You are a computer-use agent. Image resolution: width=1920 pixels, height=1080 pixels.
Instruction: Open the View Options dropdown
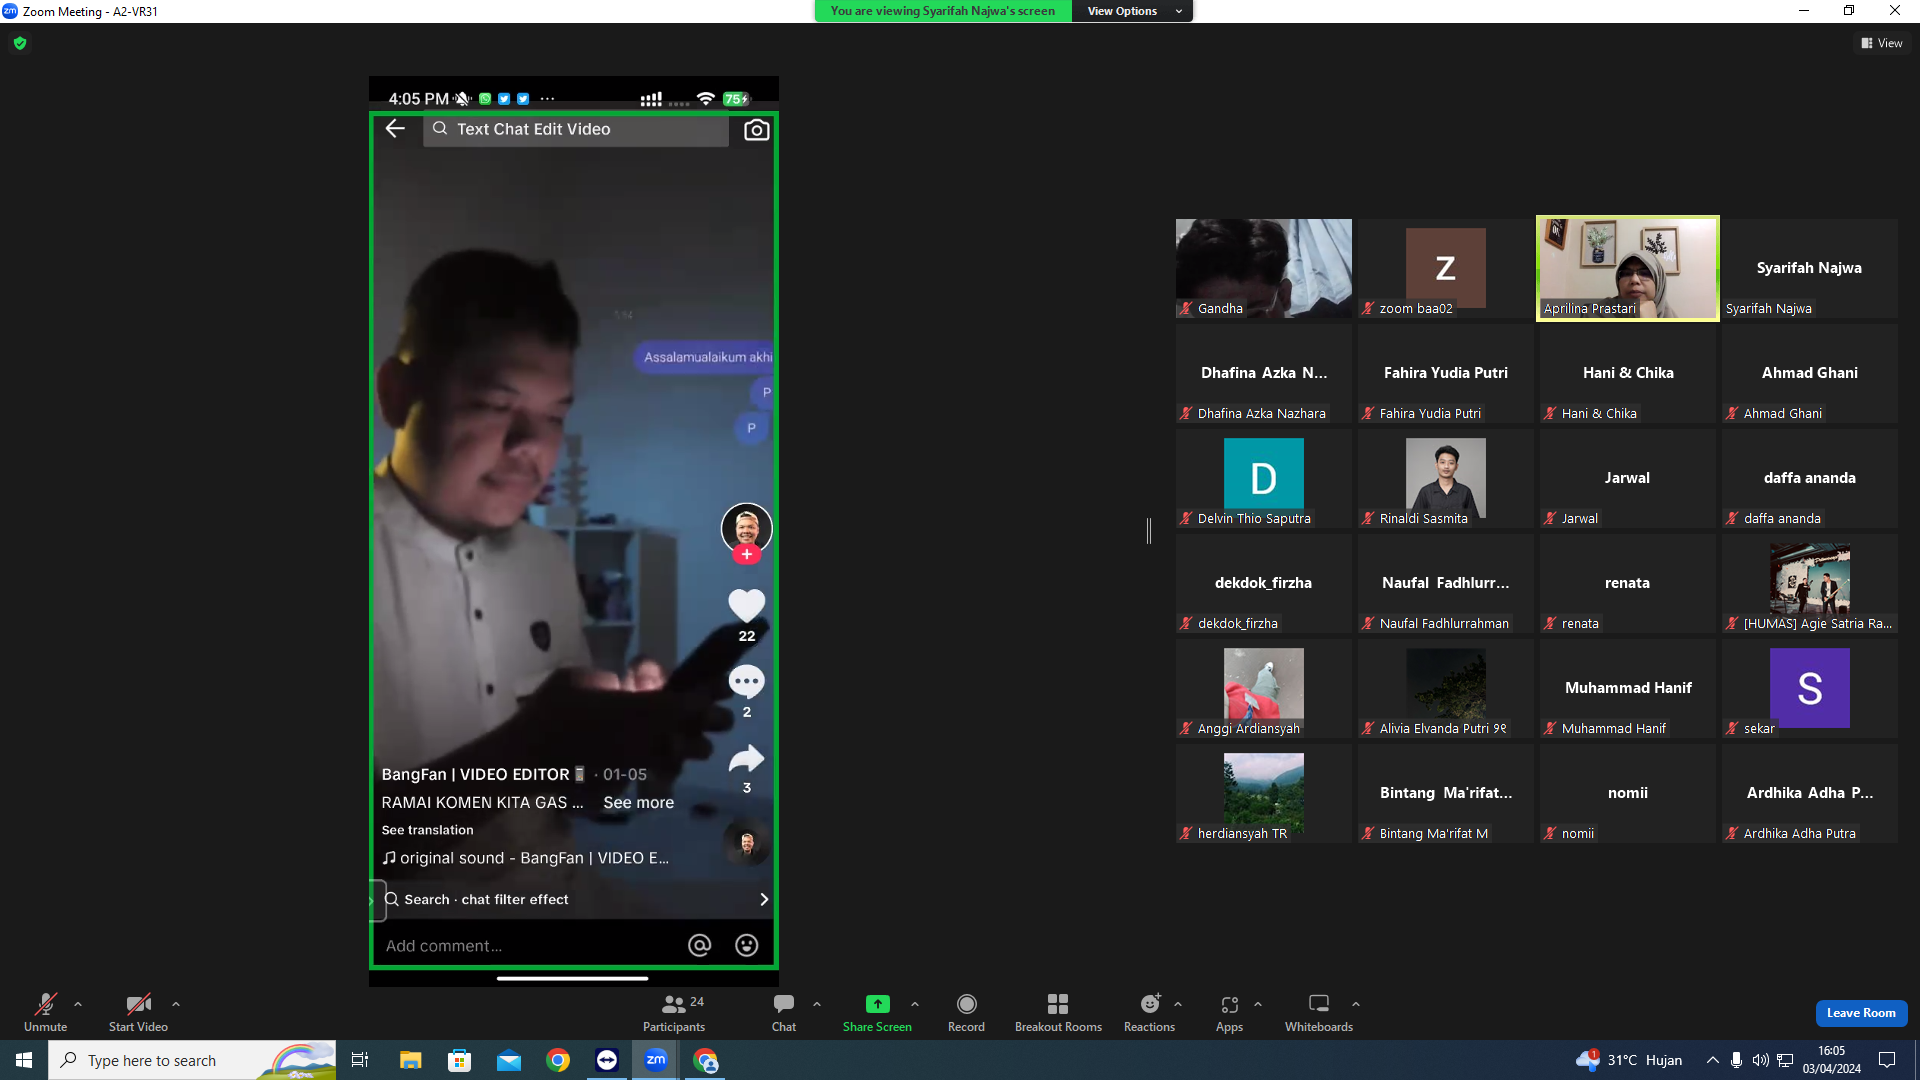(x=1132, y=11)
